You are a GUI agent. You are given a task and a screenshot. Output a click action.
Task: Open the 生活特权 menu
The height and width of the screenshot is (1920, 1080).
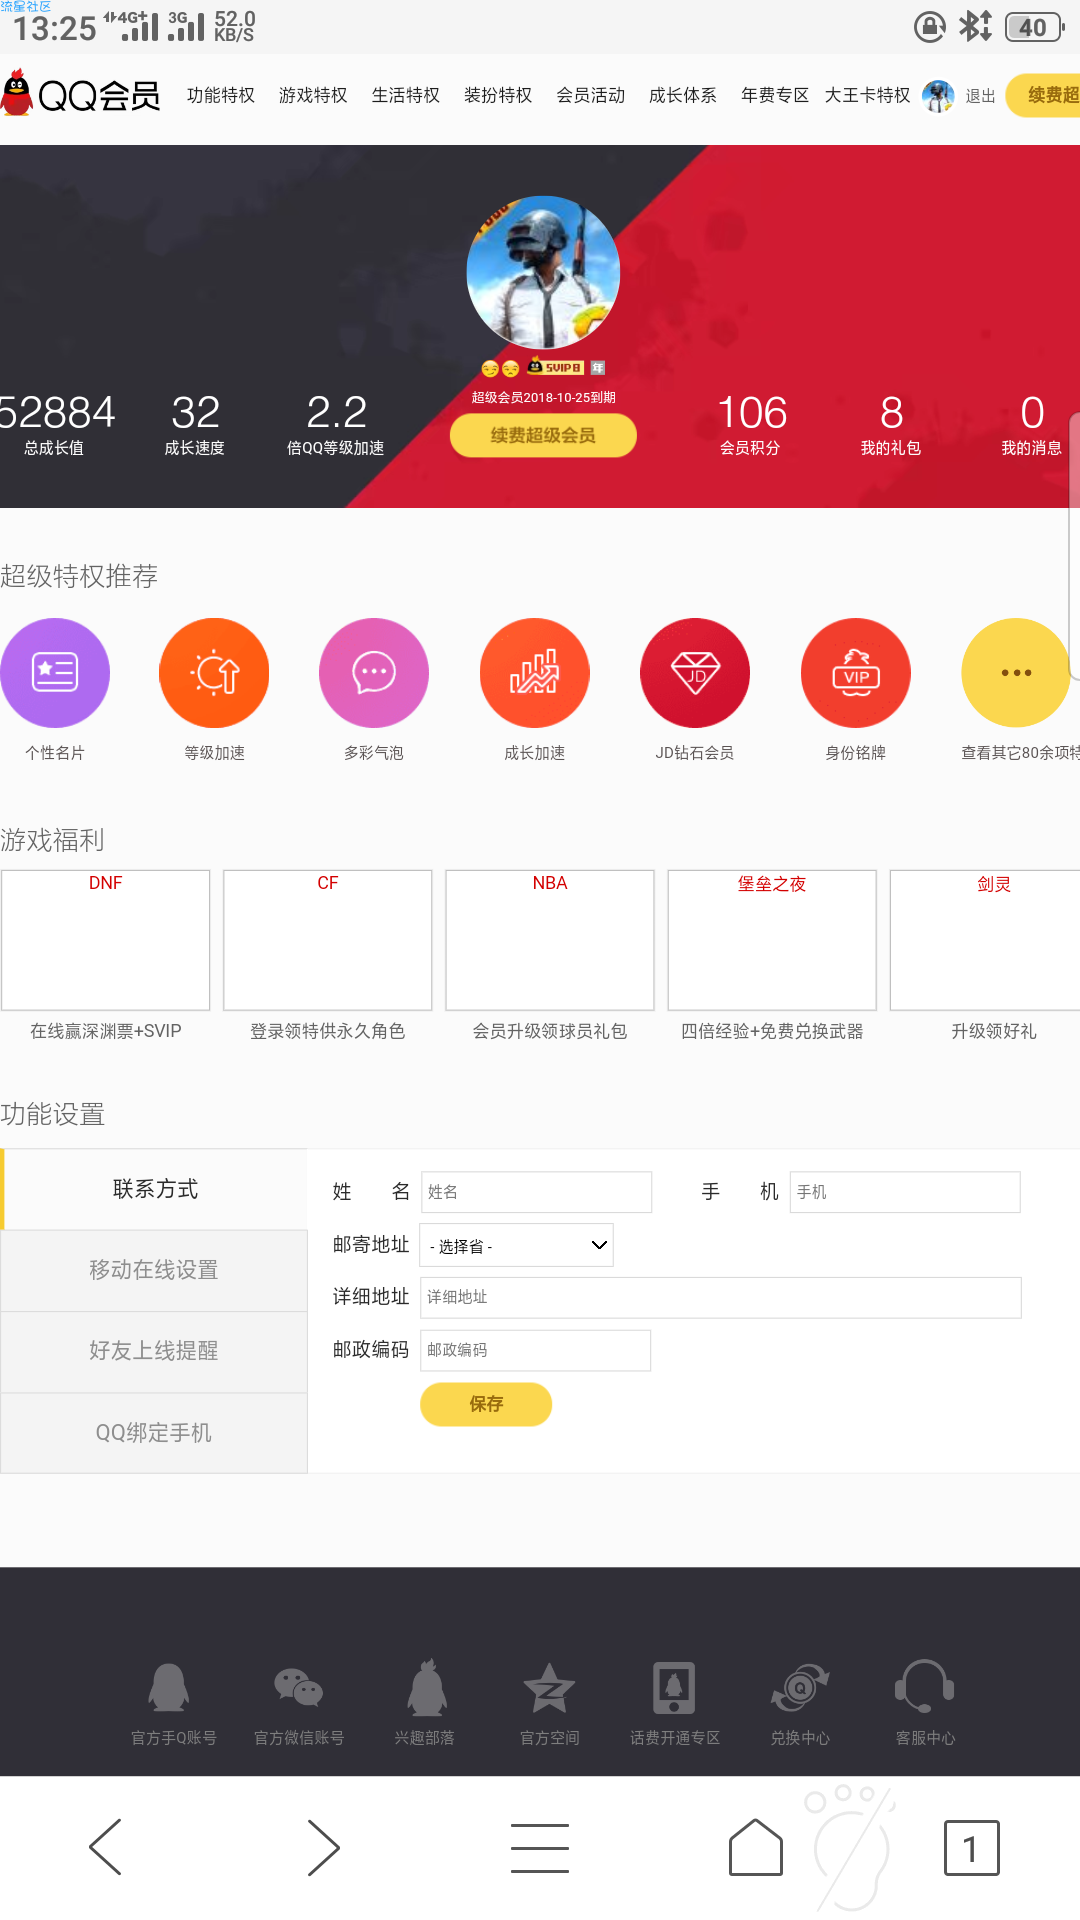(406, 95)
